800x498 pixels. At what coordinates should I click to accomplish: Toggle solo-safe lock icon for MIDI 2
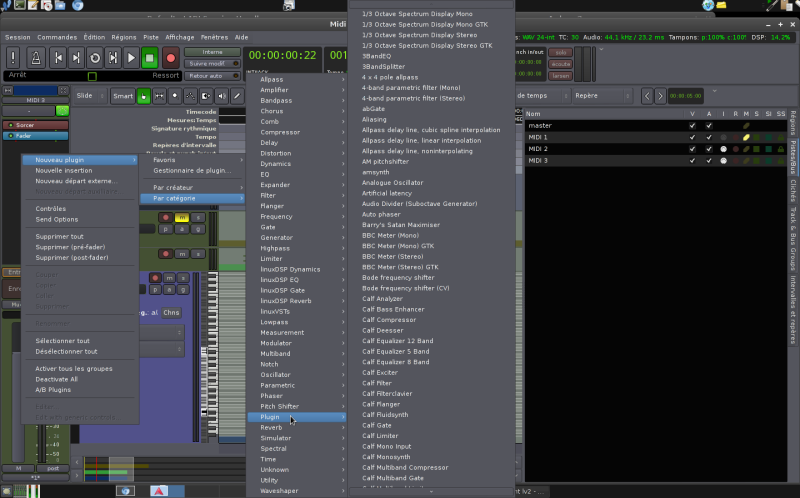pyautogui.click(x=781, y=149)
